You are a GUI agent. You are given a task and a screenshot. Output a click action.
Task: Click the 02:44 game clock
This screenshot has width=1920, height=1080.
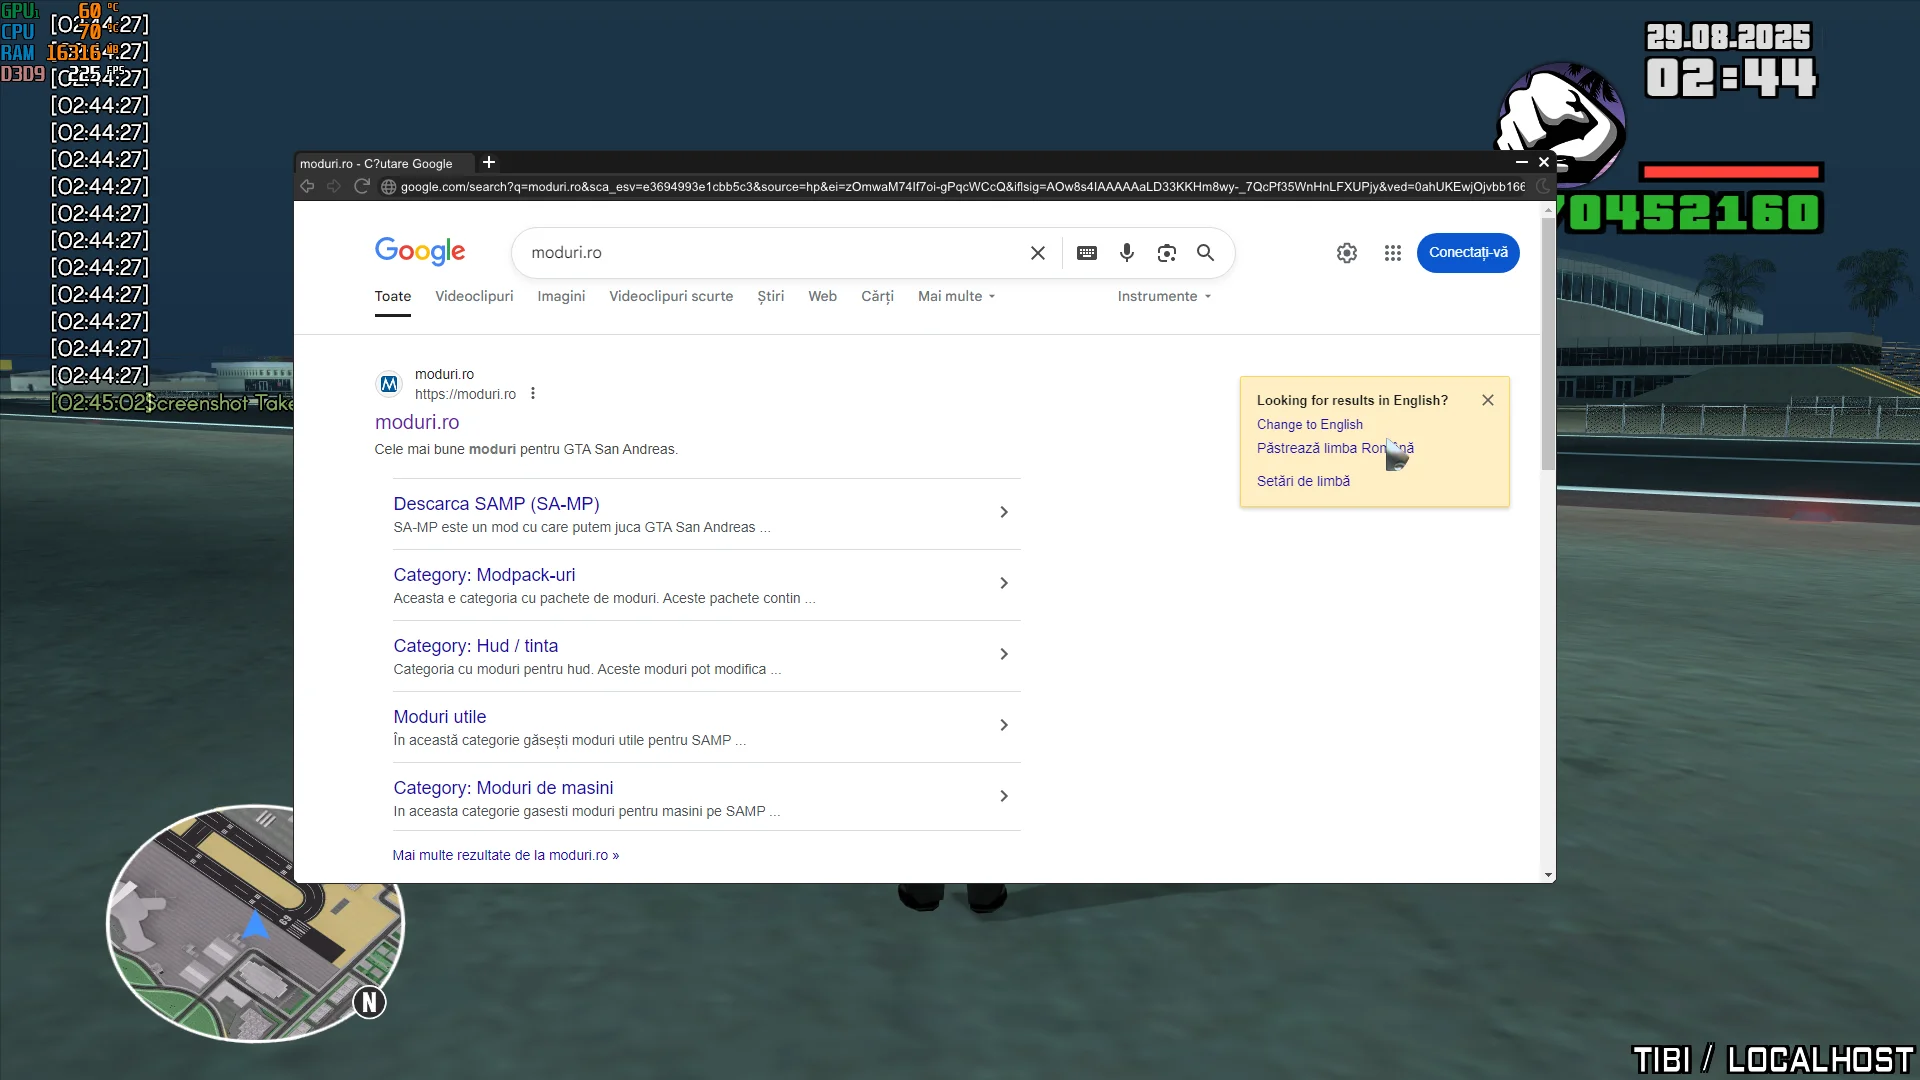(x=1731, y=78)
